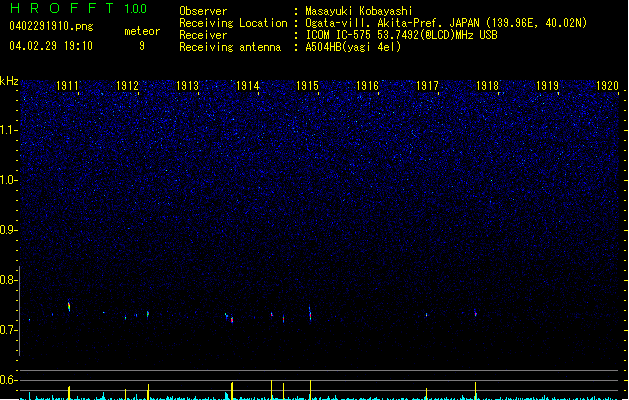Click the 1.0 kHz frequency axis label

[x=8, y=180]
